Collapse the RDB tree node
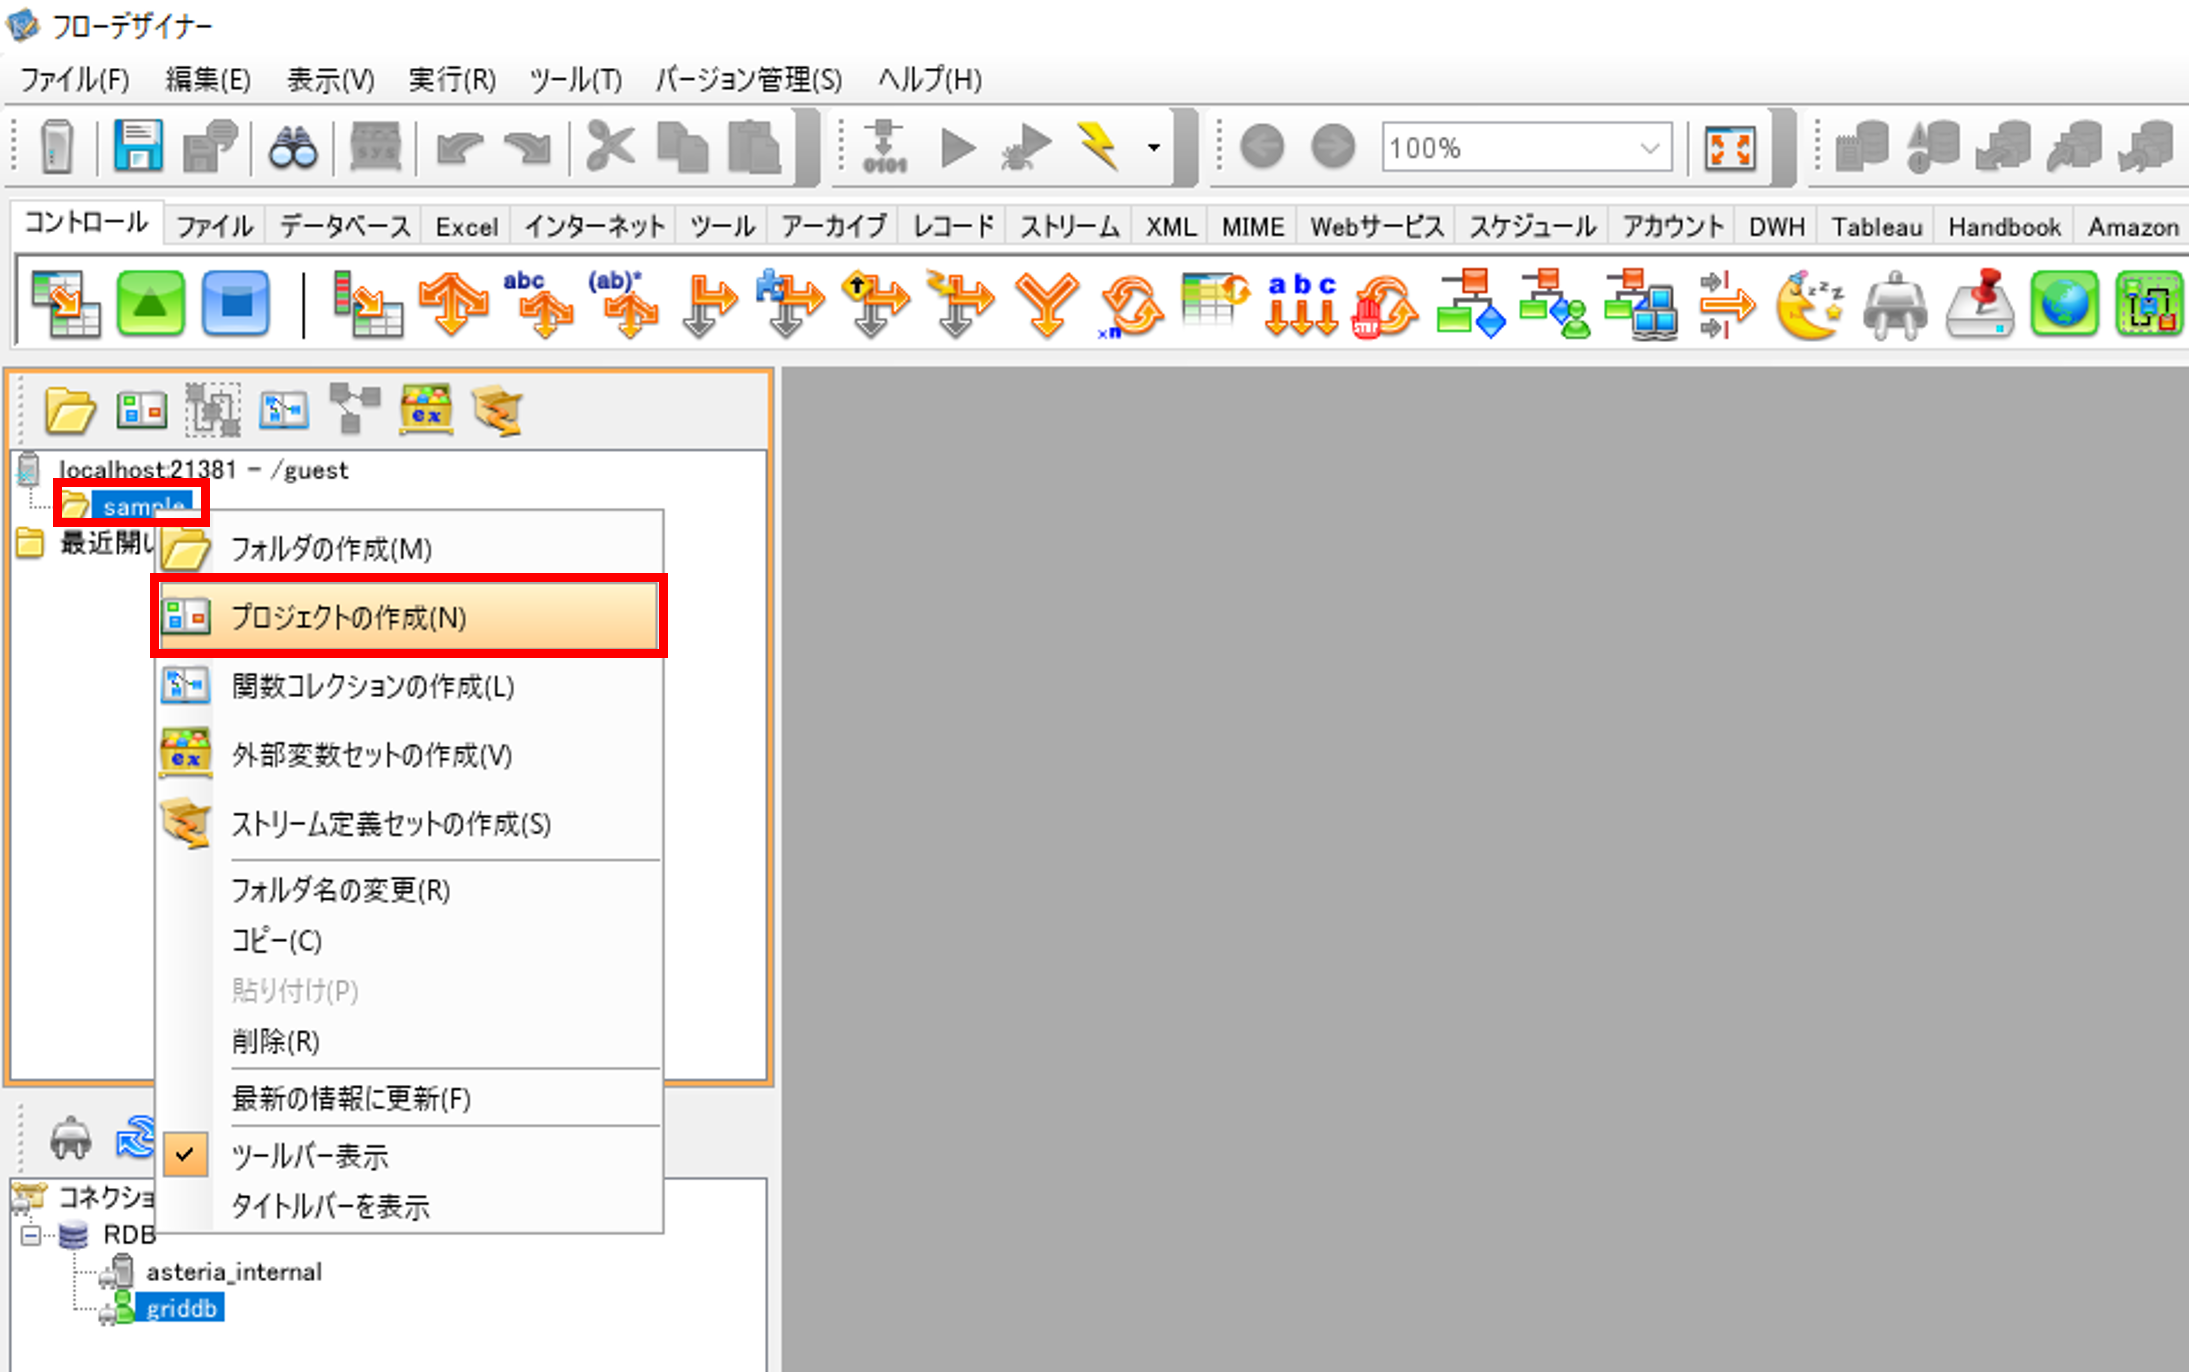Image resolution: width=2189 pixels, height=1372 pixels. point(31,1236)
